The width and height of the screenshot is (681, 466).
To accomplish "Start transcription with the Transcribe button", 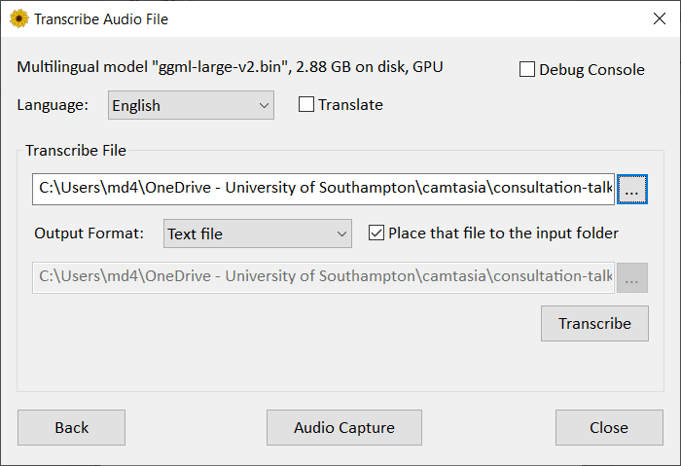I will [595, 324].
